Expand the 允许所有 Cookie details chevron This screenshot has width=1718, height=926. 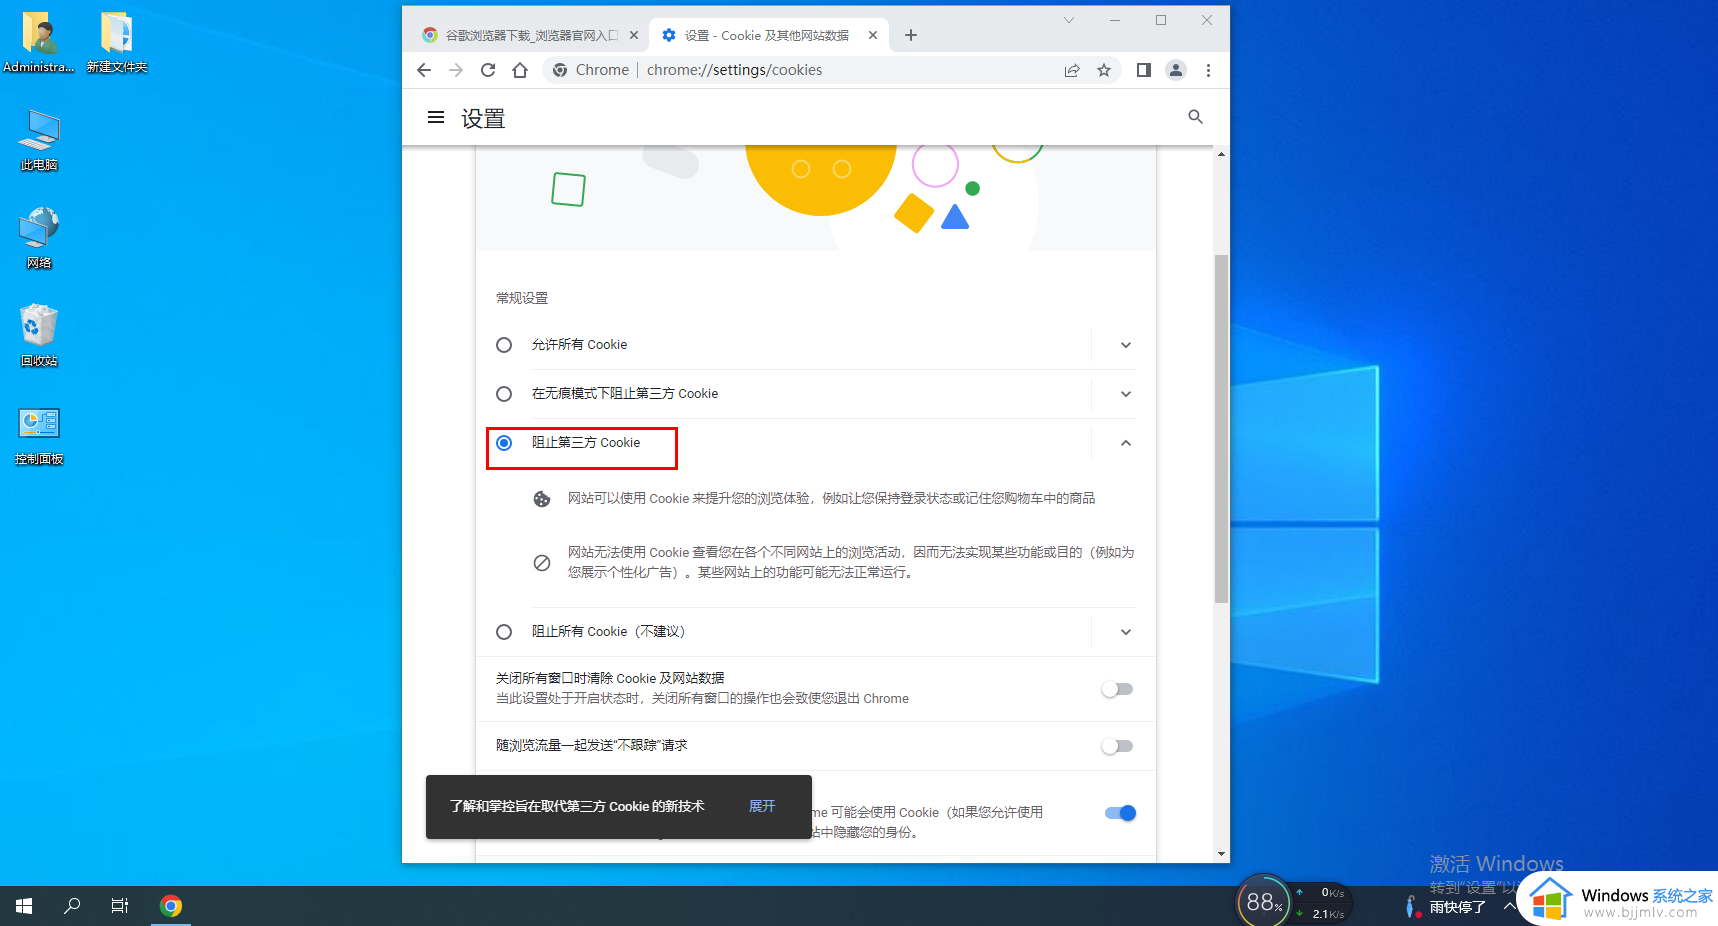1126,345
